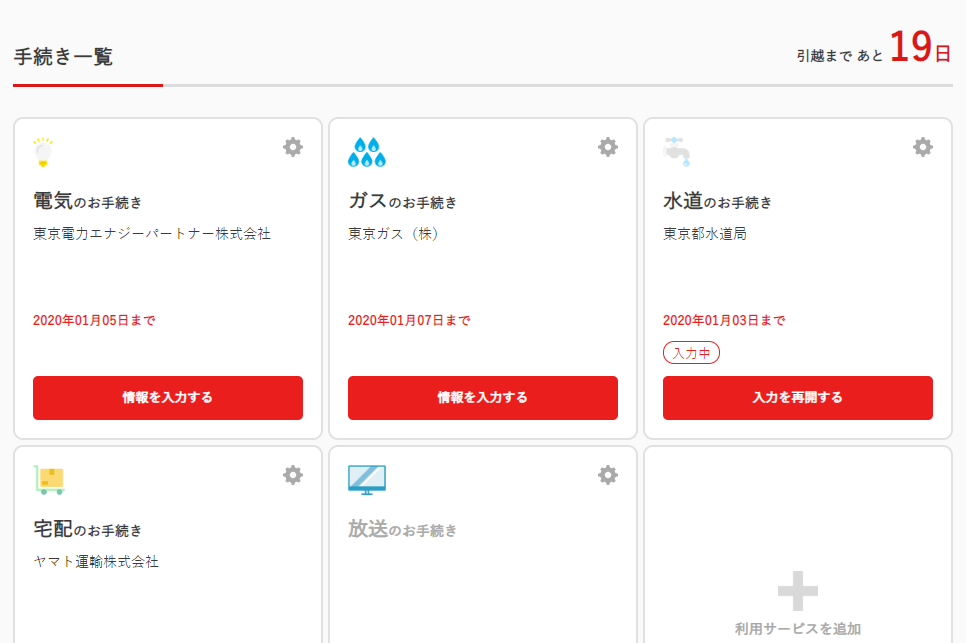This screenshot has width=966, height=643.
Task: Click 宅配のお手続き title
Action: point(87,528)
